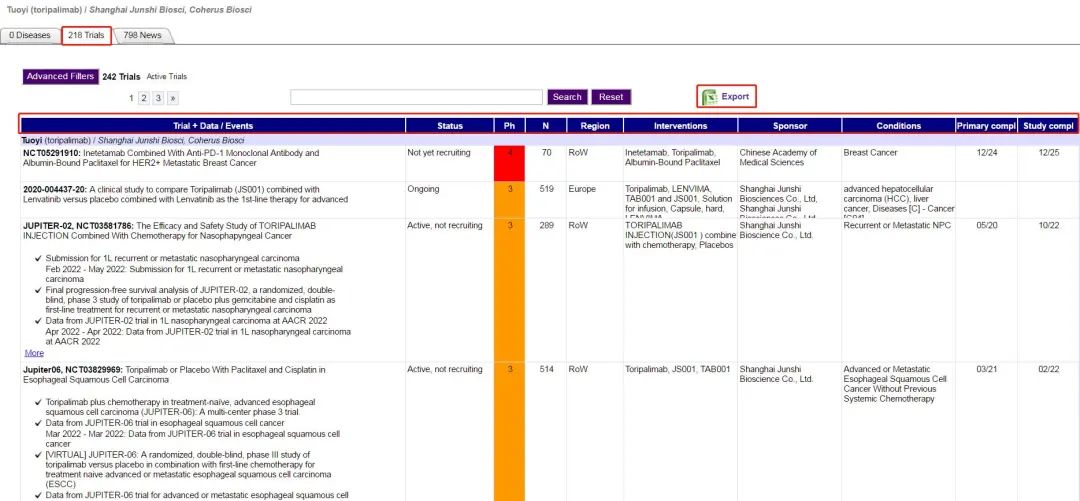Screen dimensions: 1080x501
Task: Click 'Not yet recruiting' status
Action: click(439, 153)
